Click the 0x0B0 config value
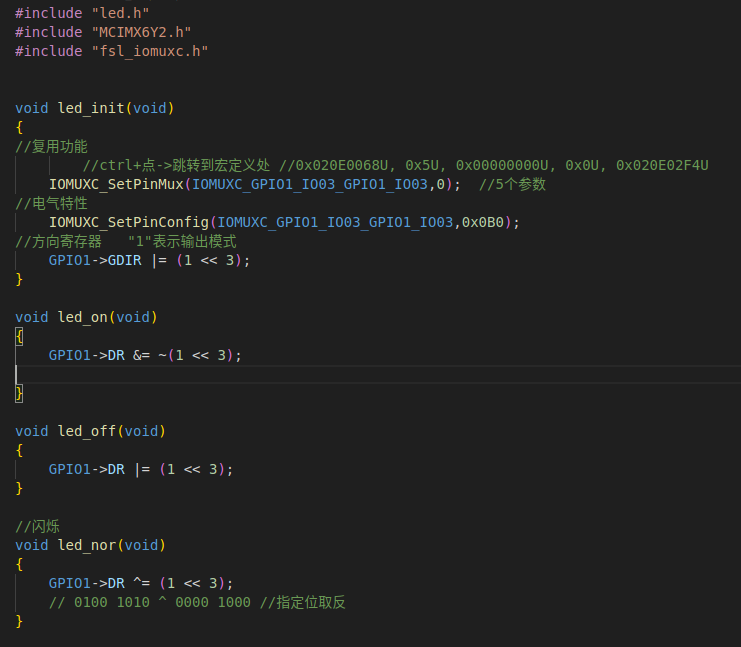Viewport: 741px width, 647px height. point(483,222)
